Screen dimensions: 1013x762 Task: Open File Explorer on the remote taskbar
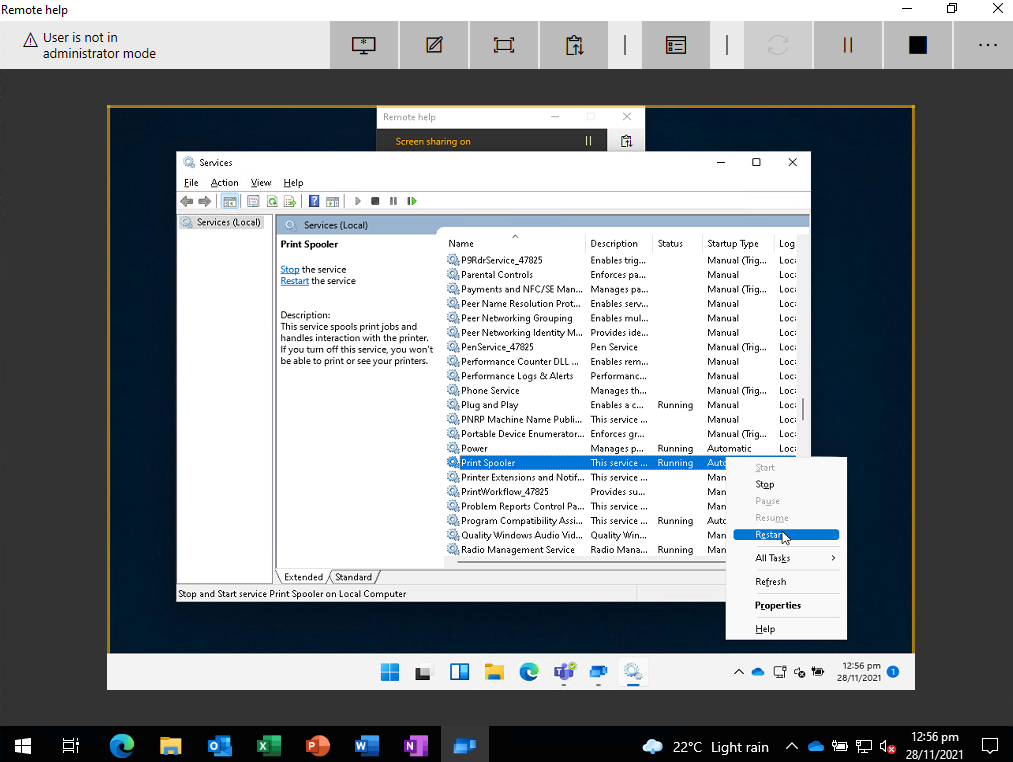tap(494, 672)
